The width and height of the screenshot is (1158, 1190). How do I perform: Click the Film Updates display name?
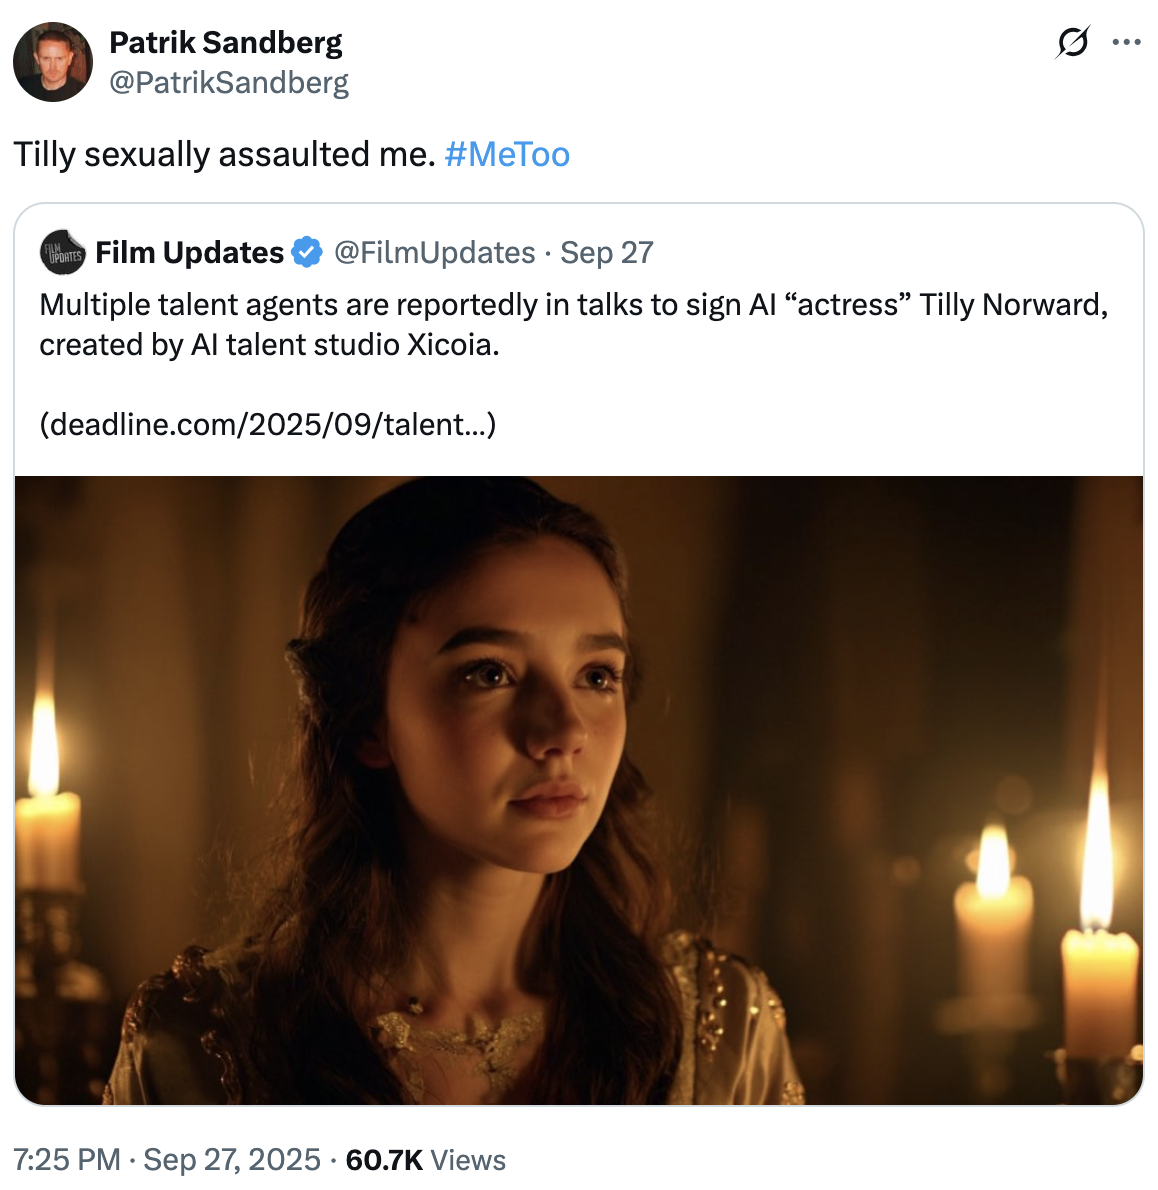(x=188, y=253)
